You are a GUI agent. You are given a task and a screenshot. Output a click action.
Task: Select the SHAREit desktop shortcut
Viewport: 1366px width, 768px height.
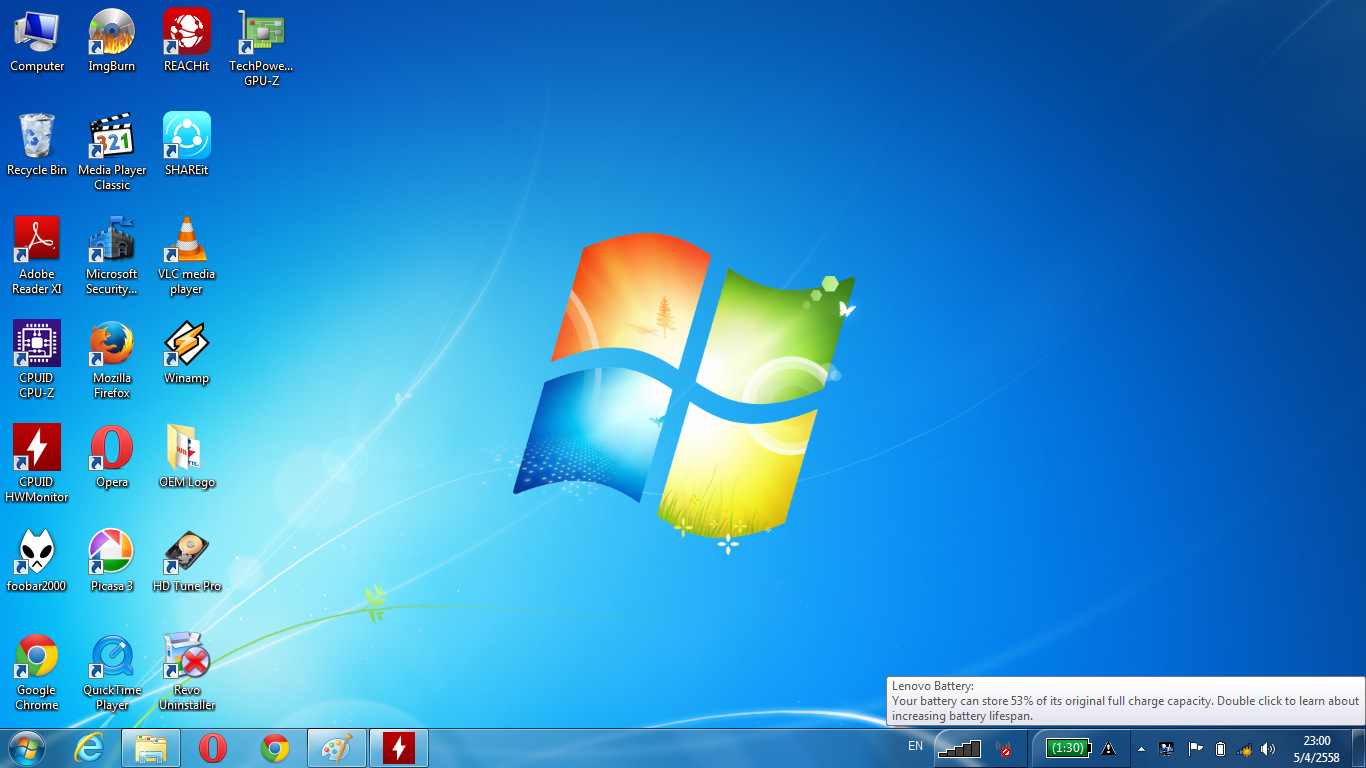coord(187,145)
